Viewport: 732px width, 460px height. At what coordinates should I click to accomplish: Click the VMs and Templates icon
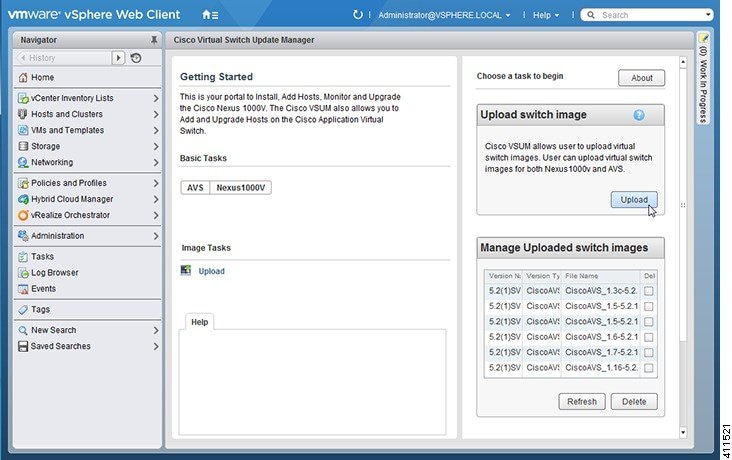[23, 130]
